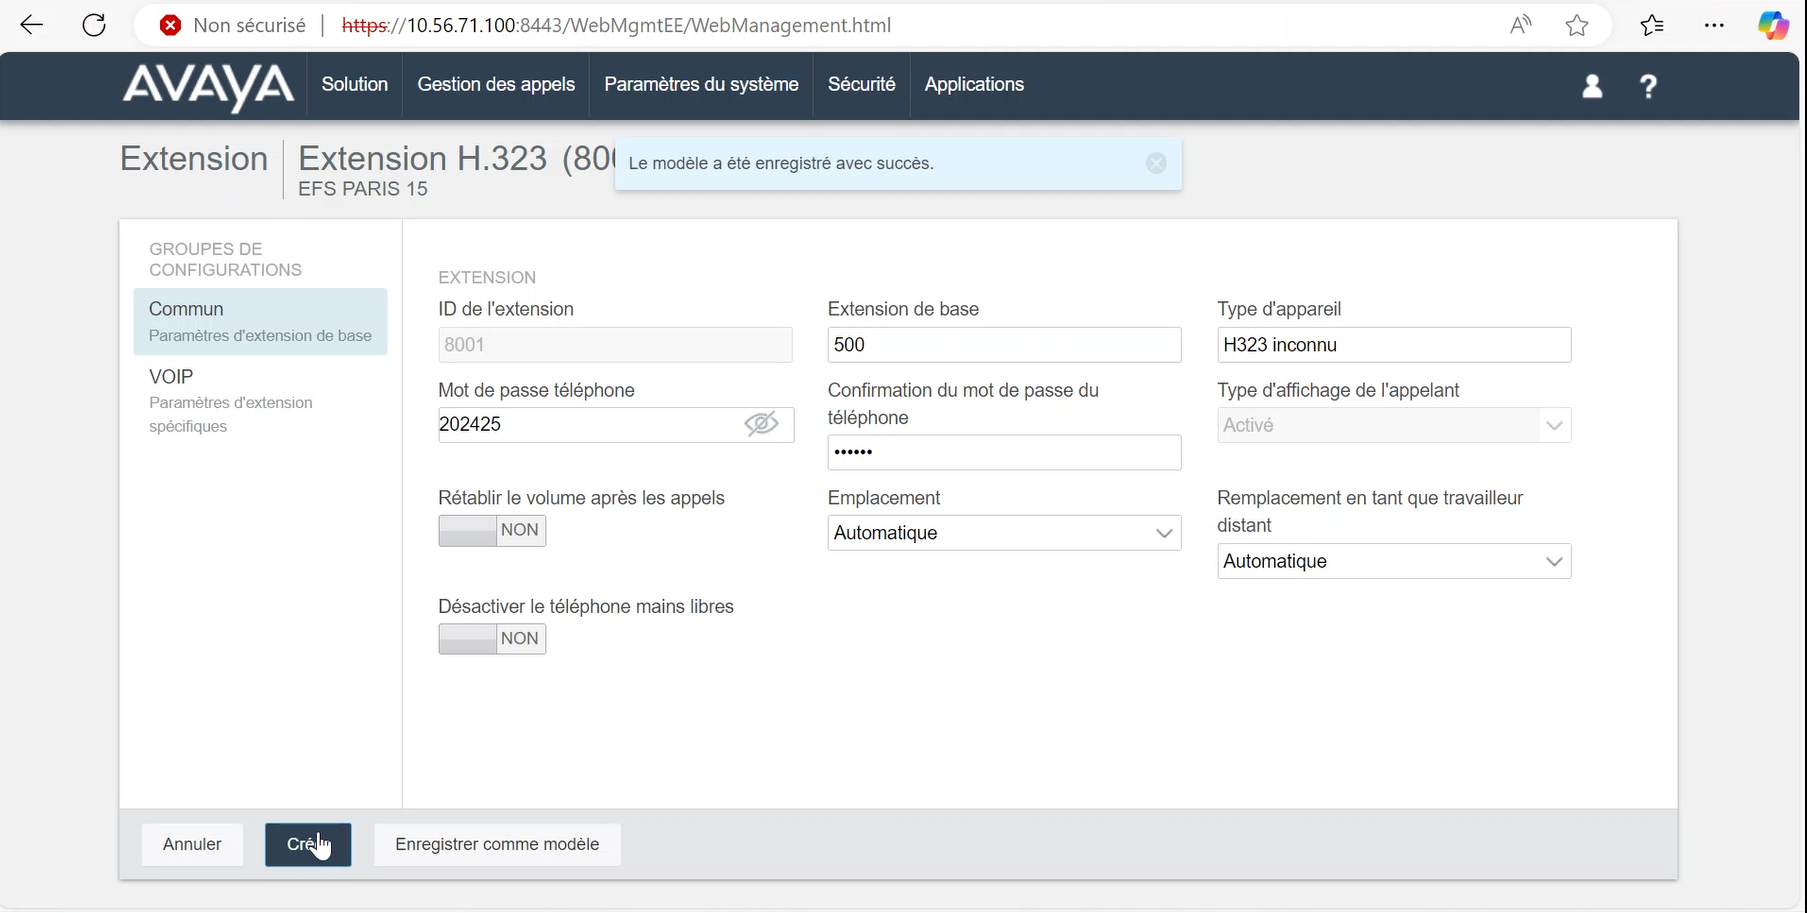The height and width of the screenshot is (913, 1807).
Task: Open Gestion des appels menu
Action: pyautogui.click(x=496, y=85)
